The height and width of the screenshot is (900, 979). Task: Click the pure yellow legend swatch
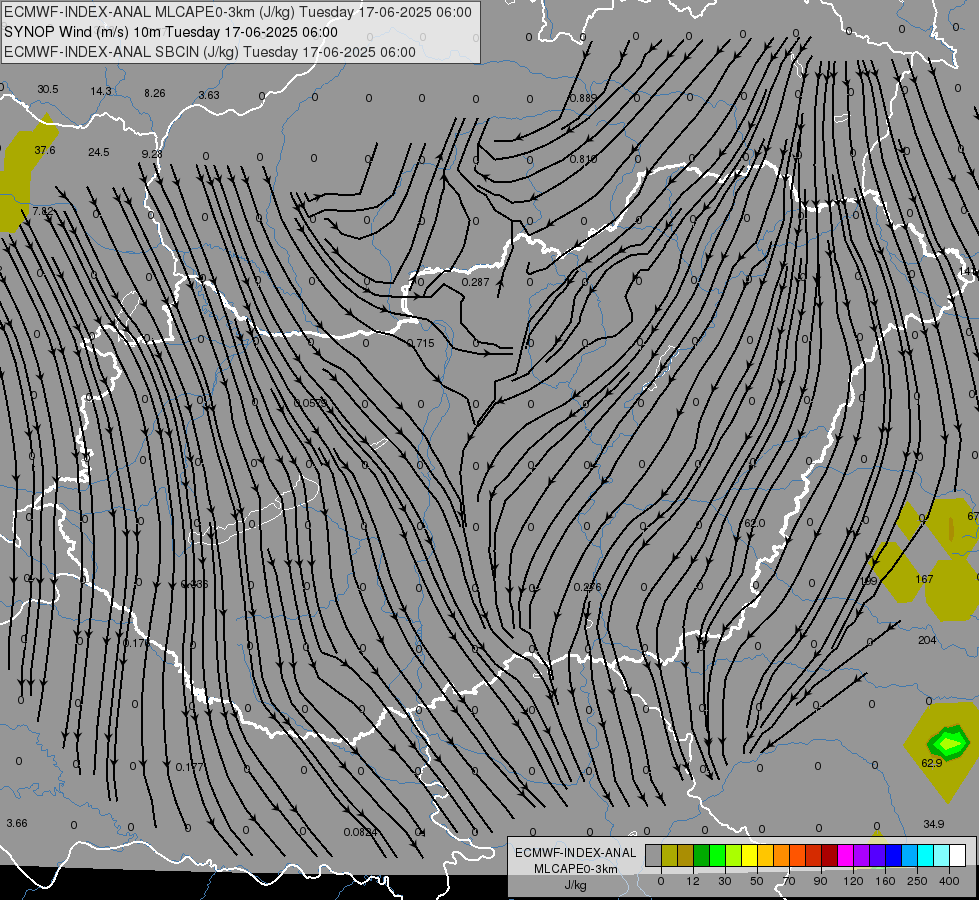point(749,855)
